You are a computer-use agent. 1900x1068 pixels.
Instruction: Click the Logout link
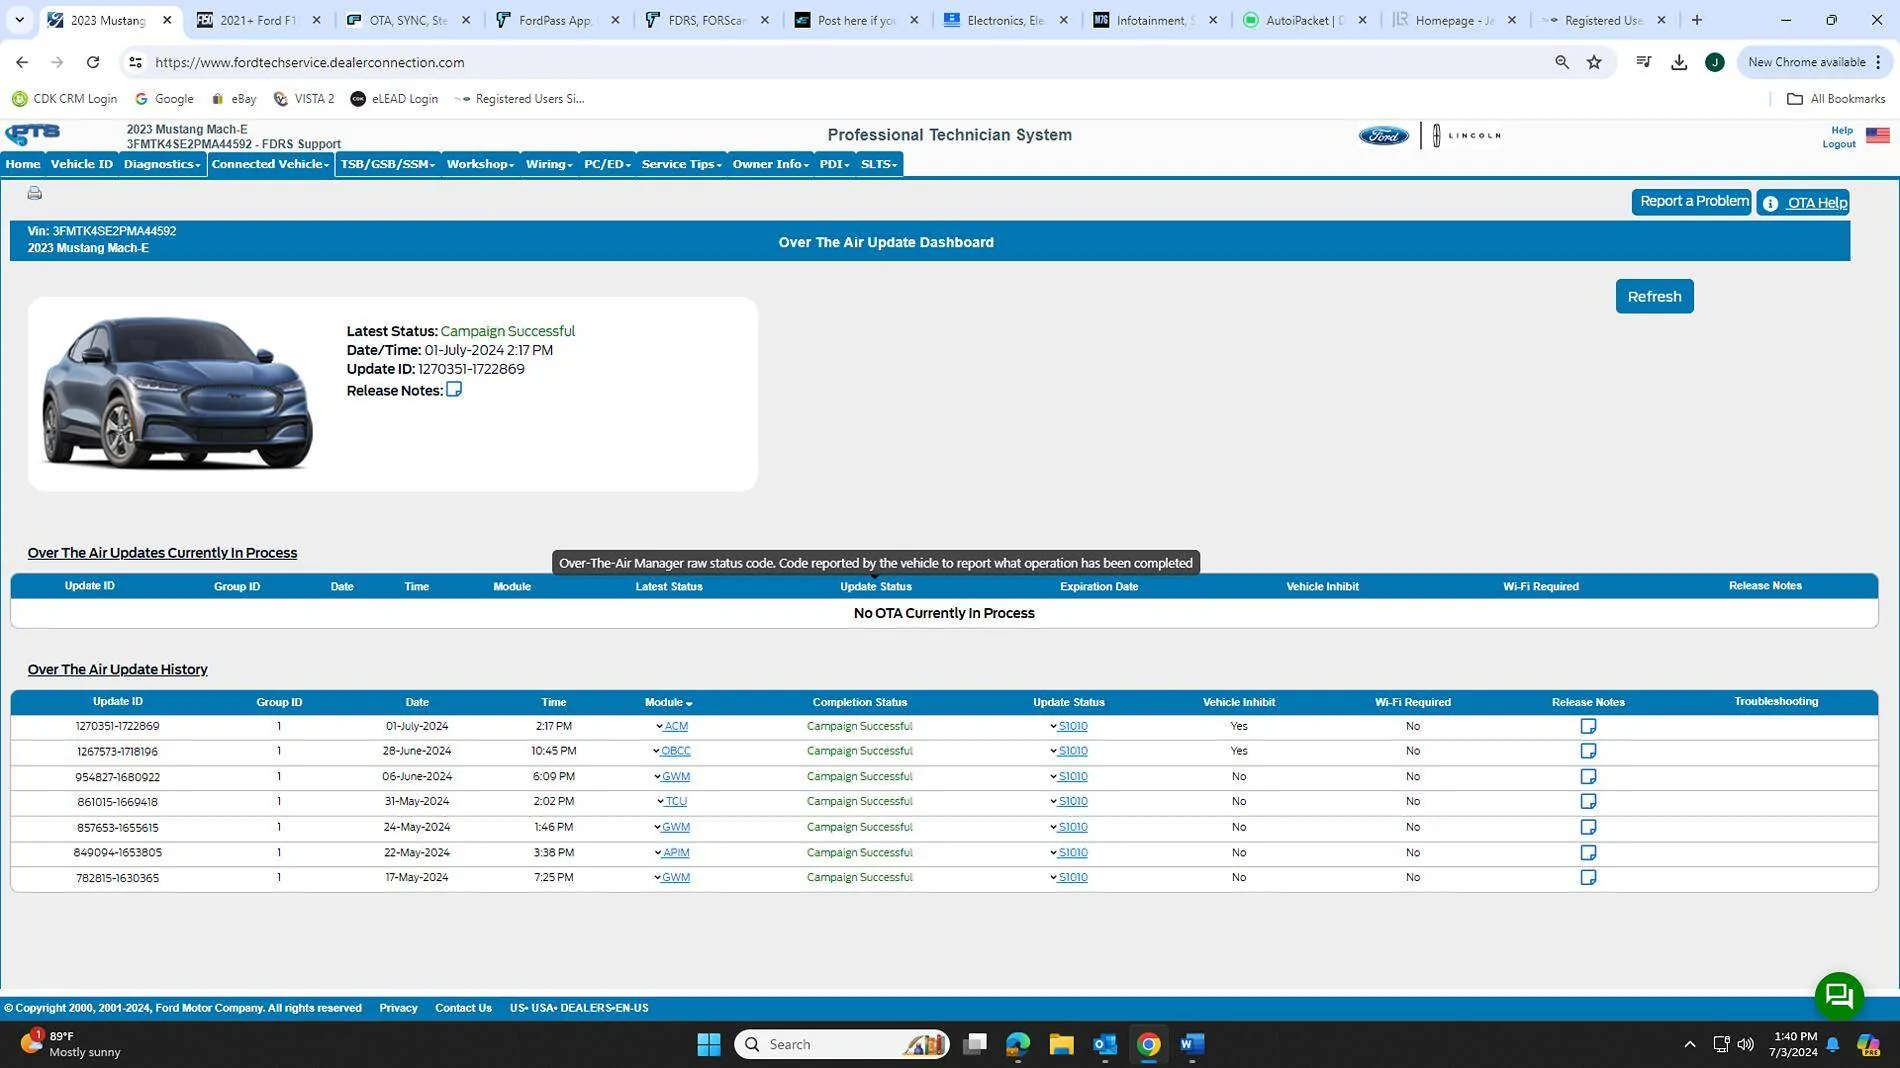click(x=1839, y=144)
